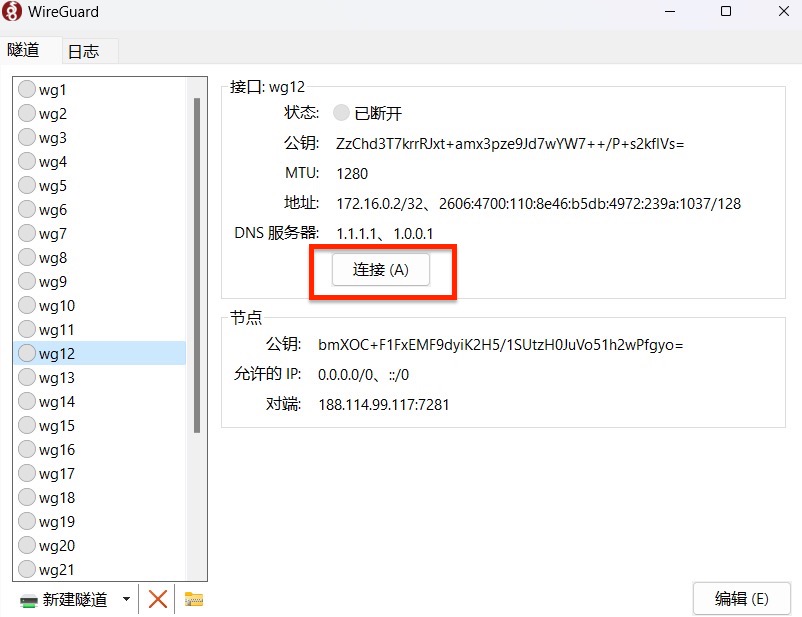Open the 新建隧道 dropdown arrow
802x617 pixels.
[x=126, y=600]
